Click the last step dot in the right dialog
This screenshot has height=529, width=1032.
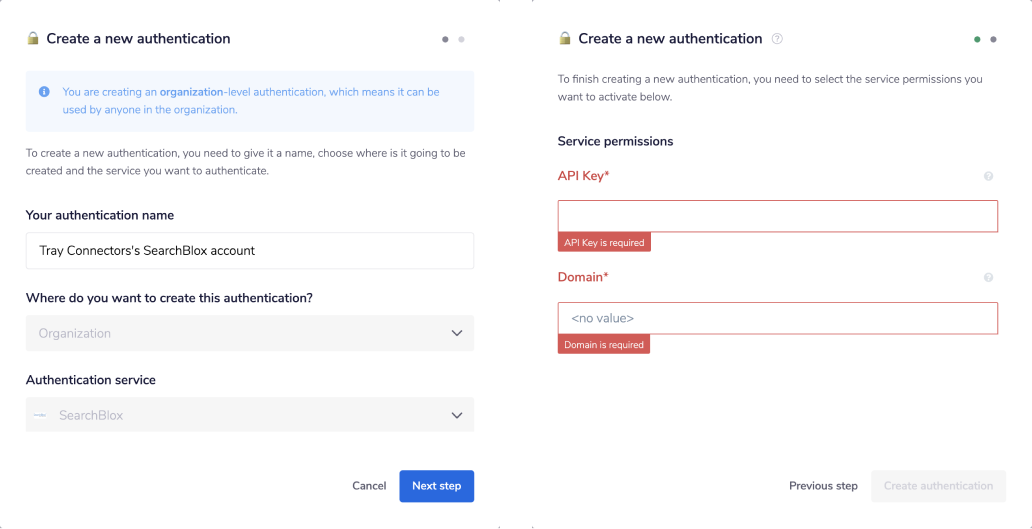tap(993, 40)
